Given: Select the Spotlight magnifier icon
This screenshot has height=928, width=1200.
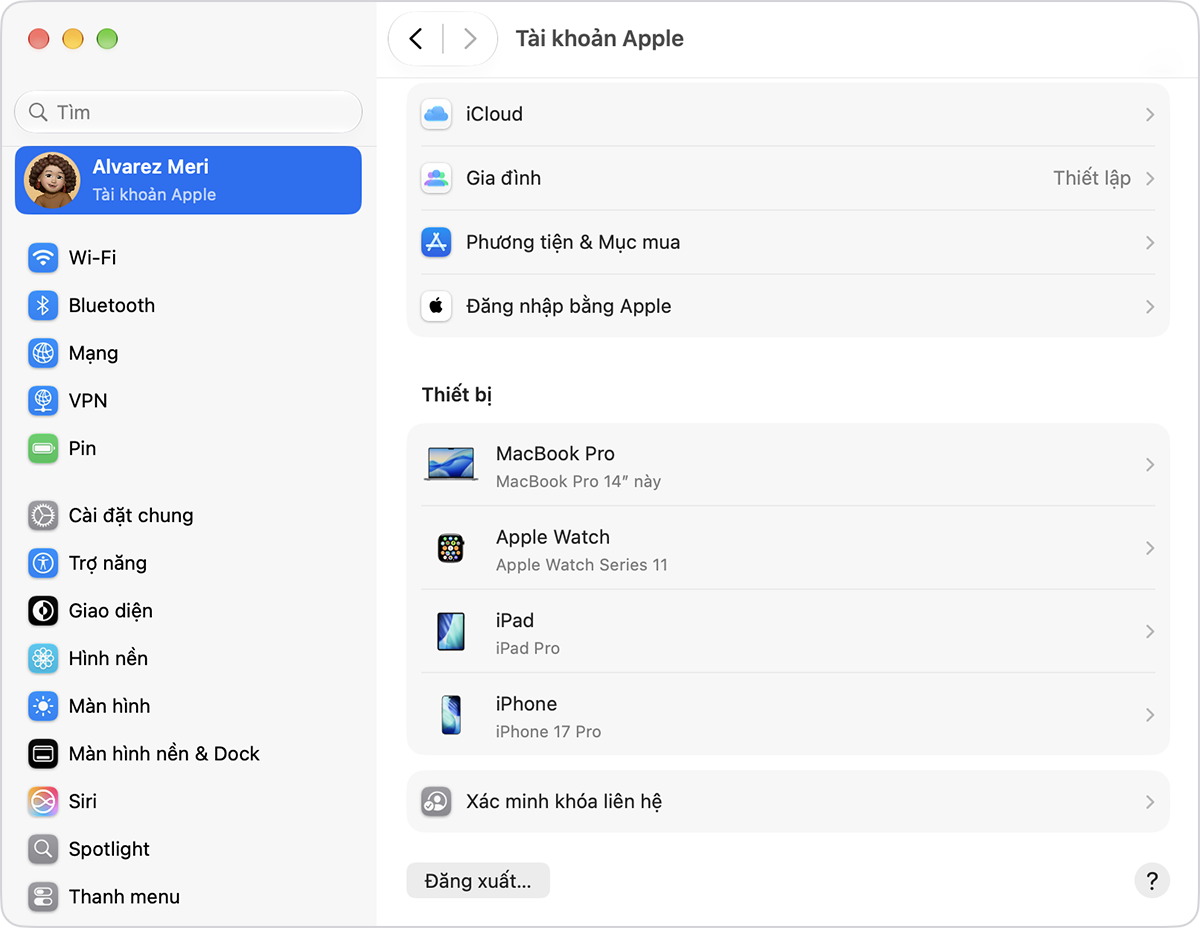Looking at the screenshot, I should tap(43, 849).
